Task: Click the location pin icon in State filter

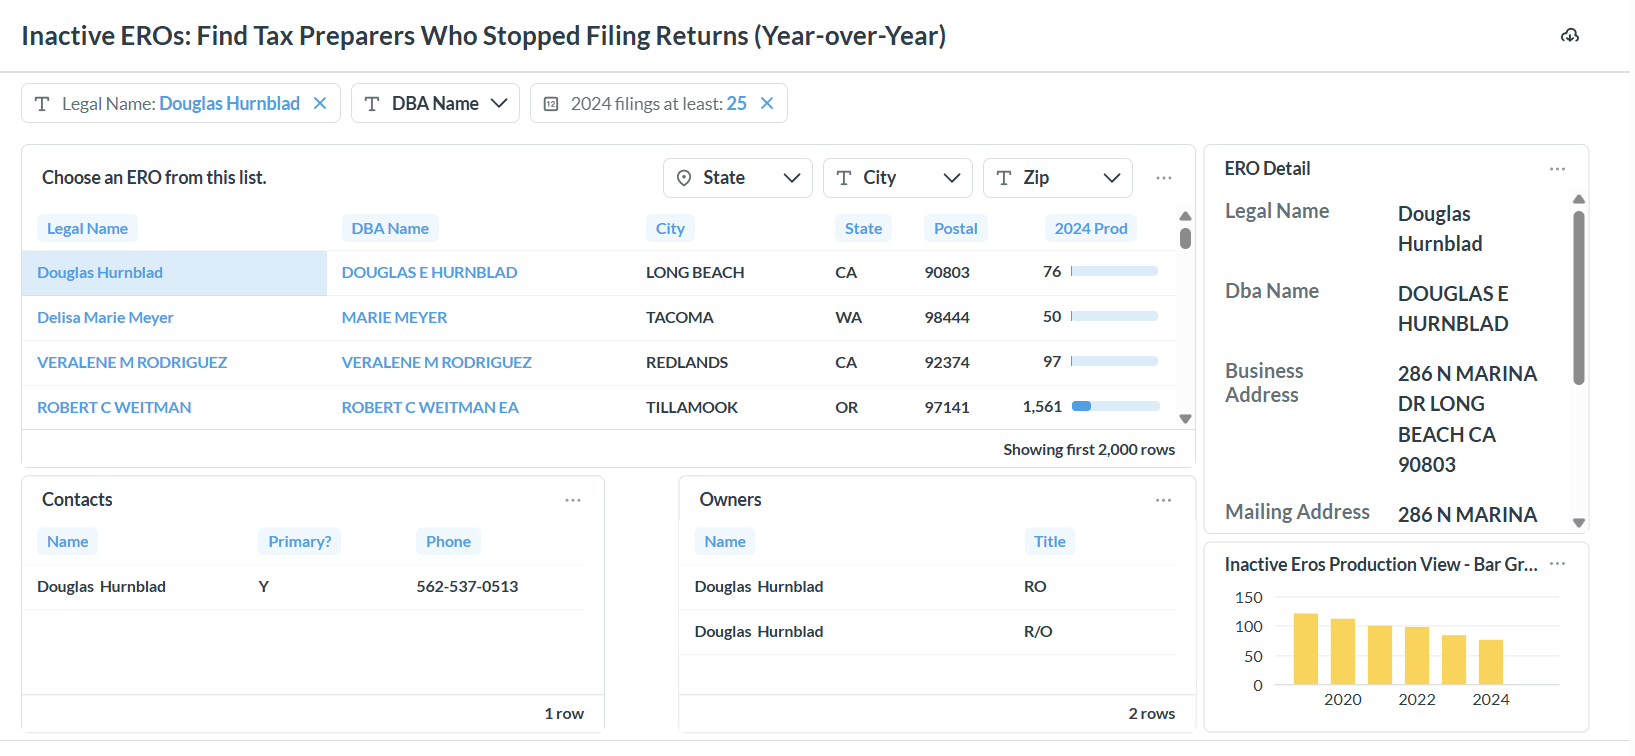Action: coord(684,178)
